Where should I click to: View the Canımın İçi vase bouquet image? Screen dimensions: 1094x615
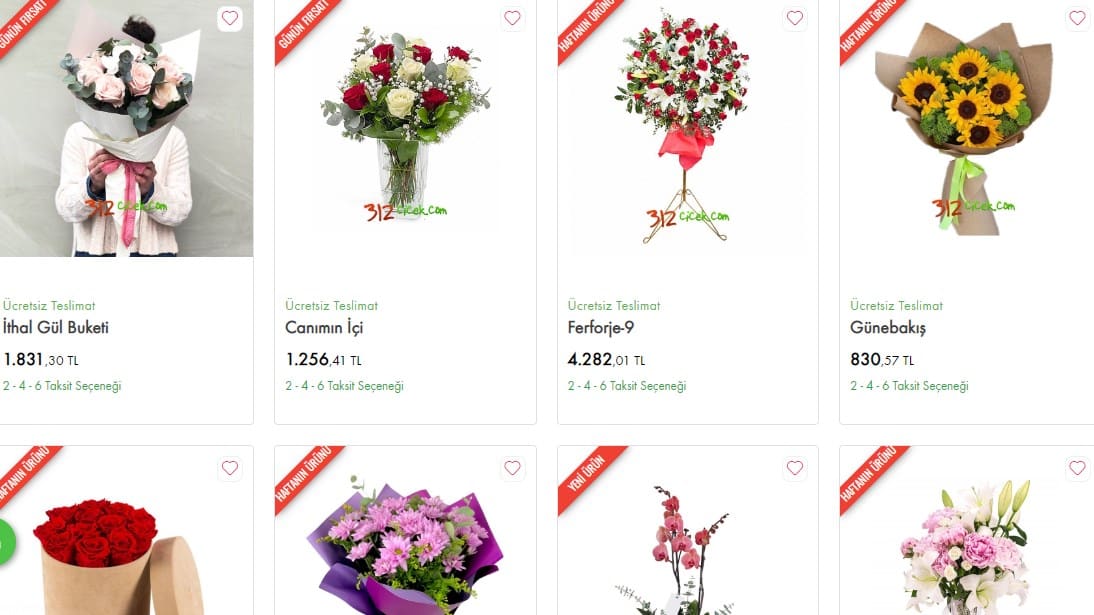click(405, 128)
